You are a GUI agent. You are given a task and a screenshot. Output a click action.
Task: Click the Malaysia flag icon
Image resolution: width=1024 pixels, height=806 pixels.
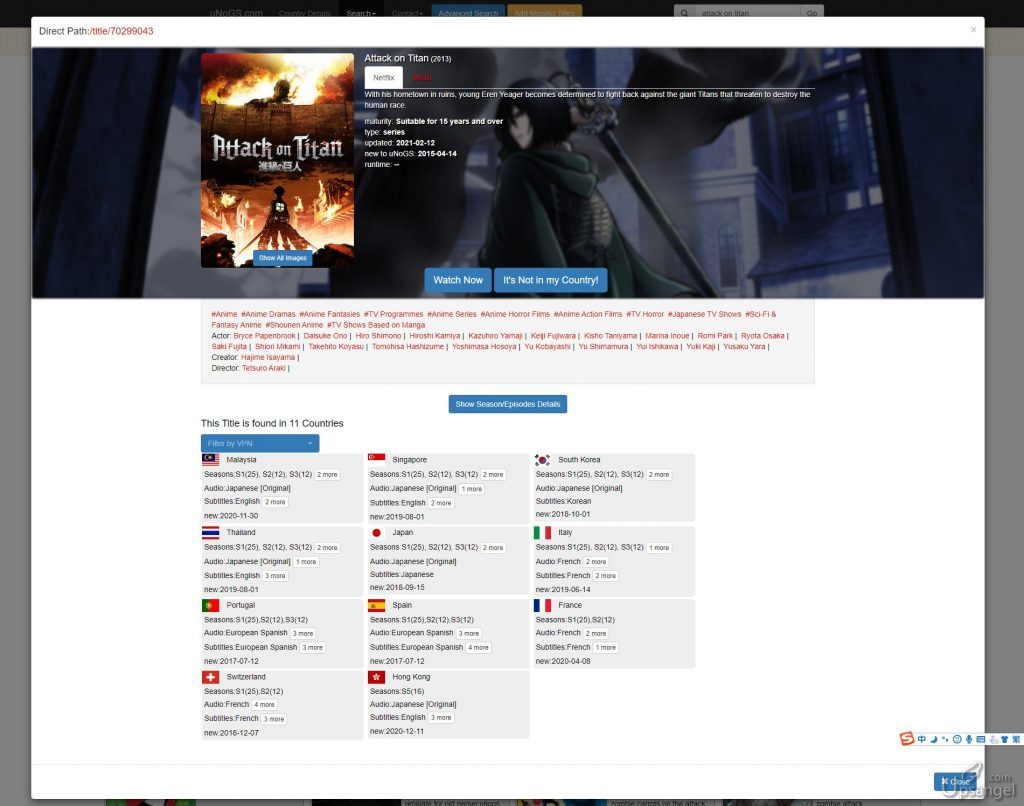[210, 459]
